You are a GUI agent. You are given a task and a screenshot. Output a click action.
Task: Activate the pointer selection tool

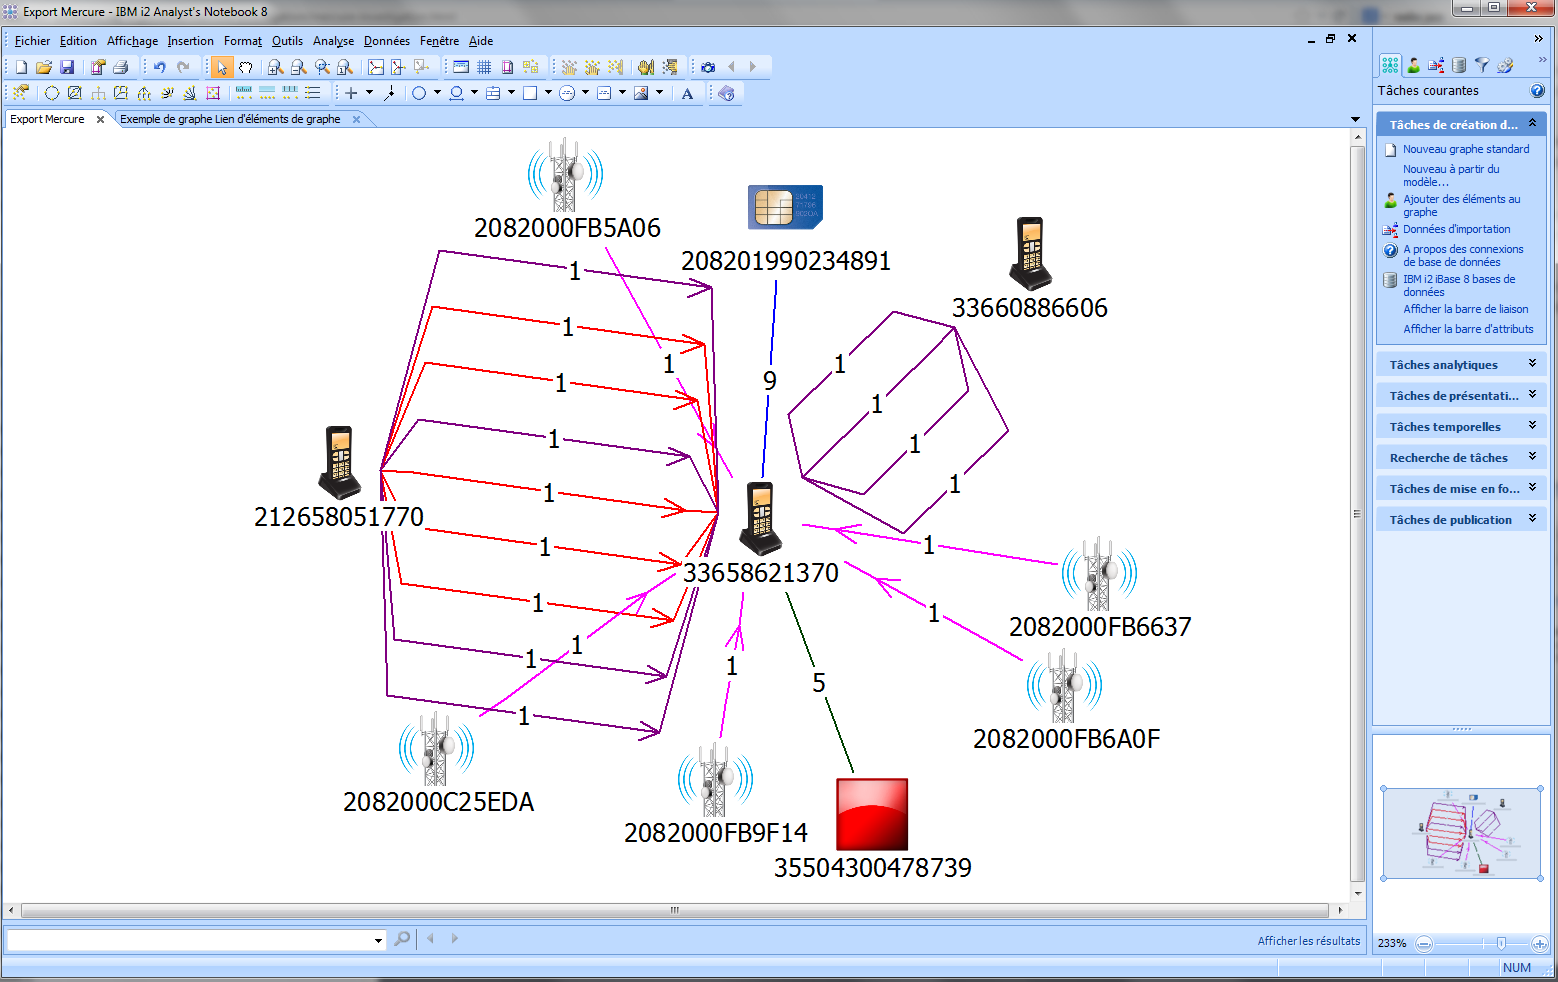221,67
